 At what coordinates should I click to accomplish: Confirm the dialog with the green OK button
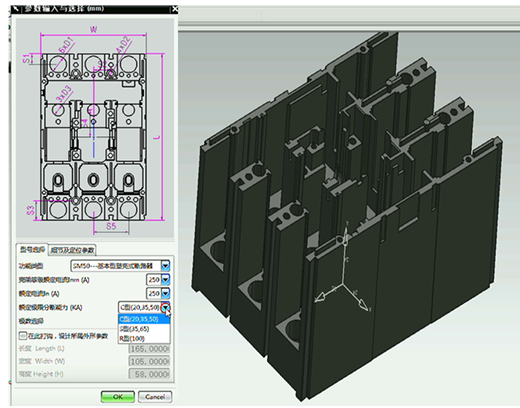point(118,397)
